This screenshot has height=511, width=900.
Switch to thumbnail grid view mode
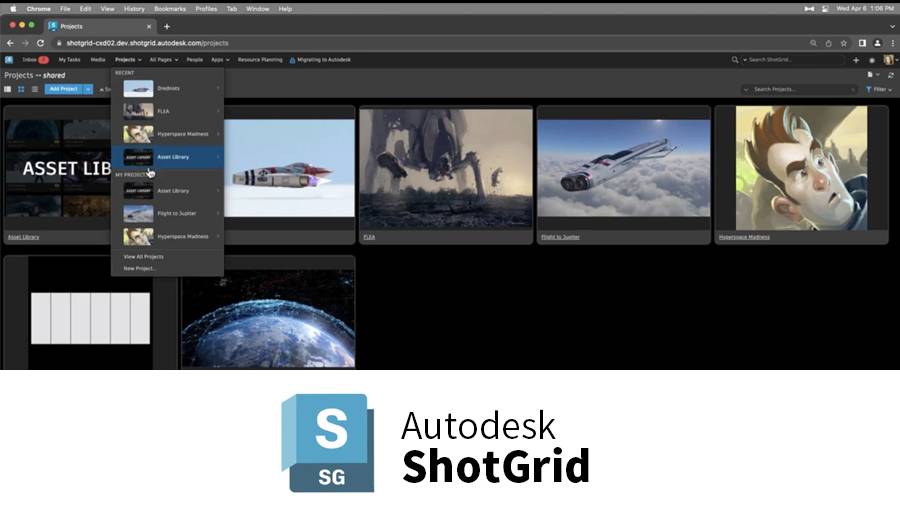21,89
